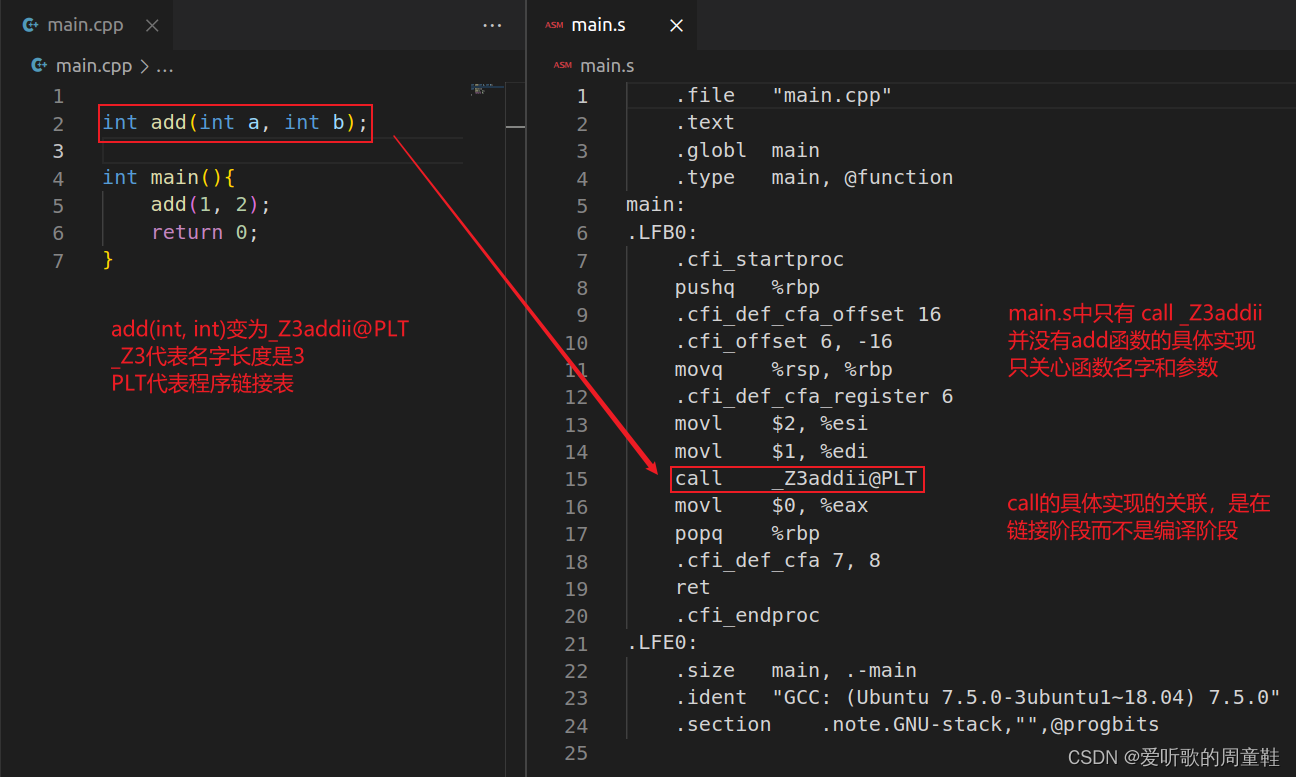Click the '.cfi_def_cfa_register 6' line
This screenshot has width=1296, height=777.
click(x=814, y=396)
